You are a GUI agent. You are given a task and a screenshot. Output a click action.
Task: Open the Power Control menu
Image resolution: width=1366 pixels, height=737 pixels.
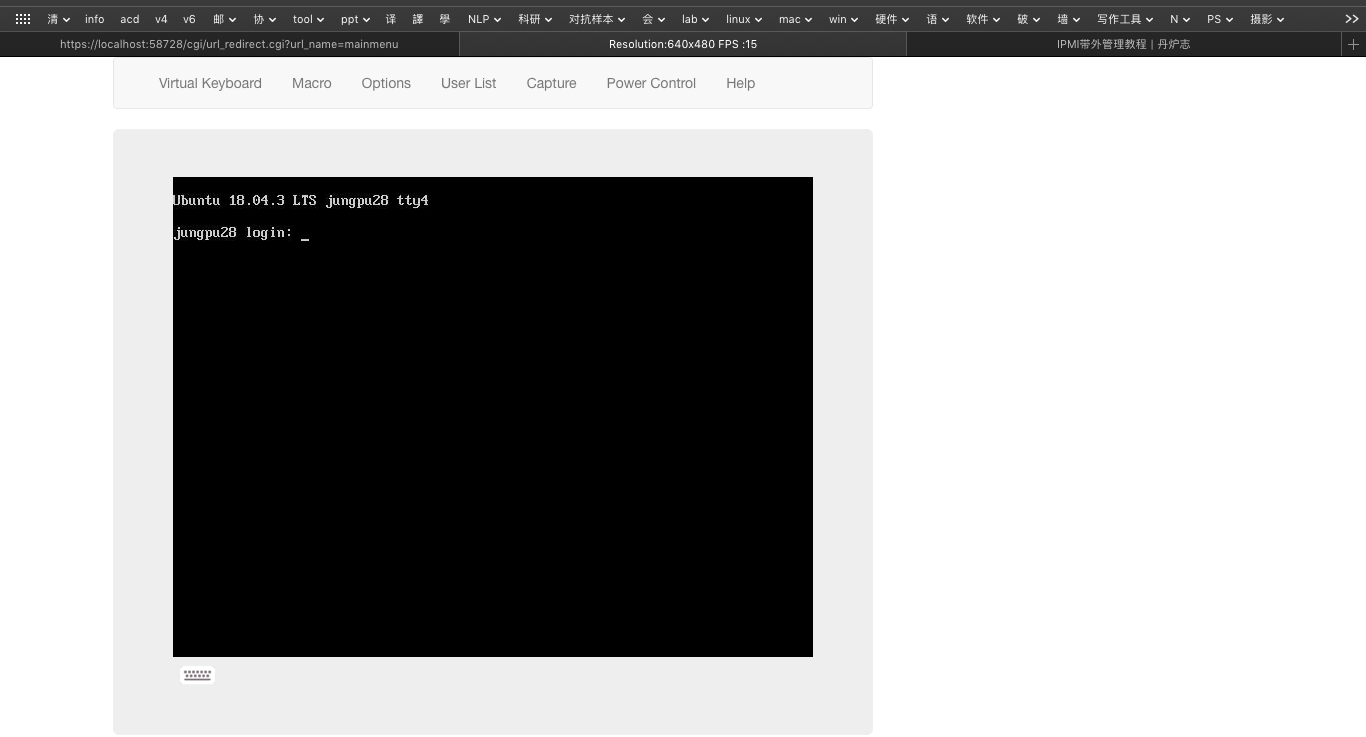point(651,83)
